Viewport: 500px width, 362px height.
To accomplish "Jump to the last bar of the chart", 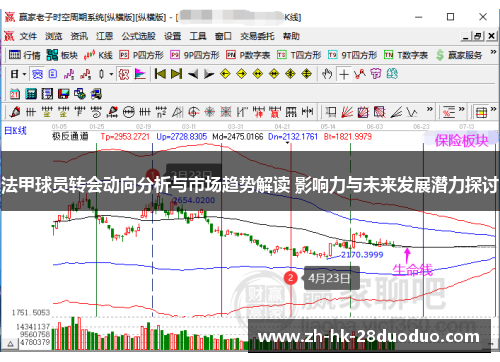I will pos(176,74).
